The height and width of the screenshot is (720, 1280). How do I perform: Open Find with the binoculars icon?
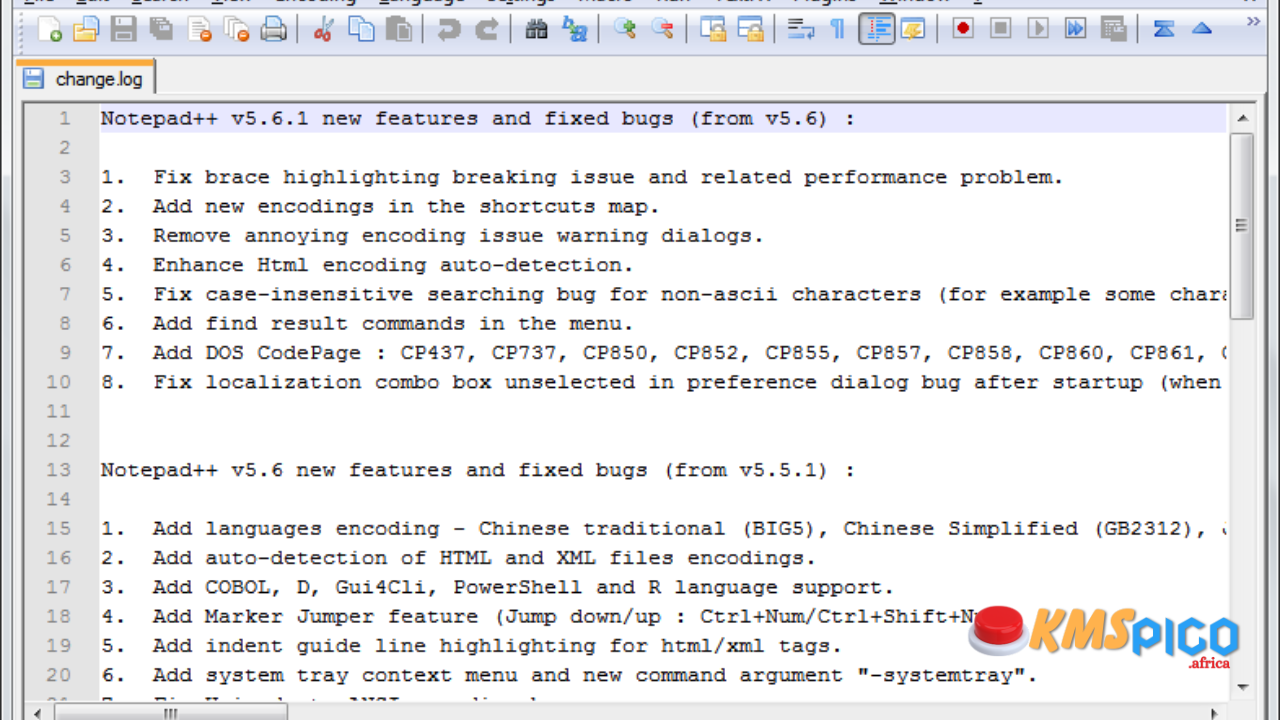pos(537,29)
